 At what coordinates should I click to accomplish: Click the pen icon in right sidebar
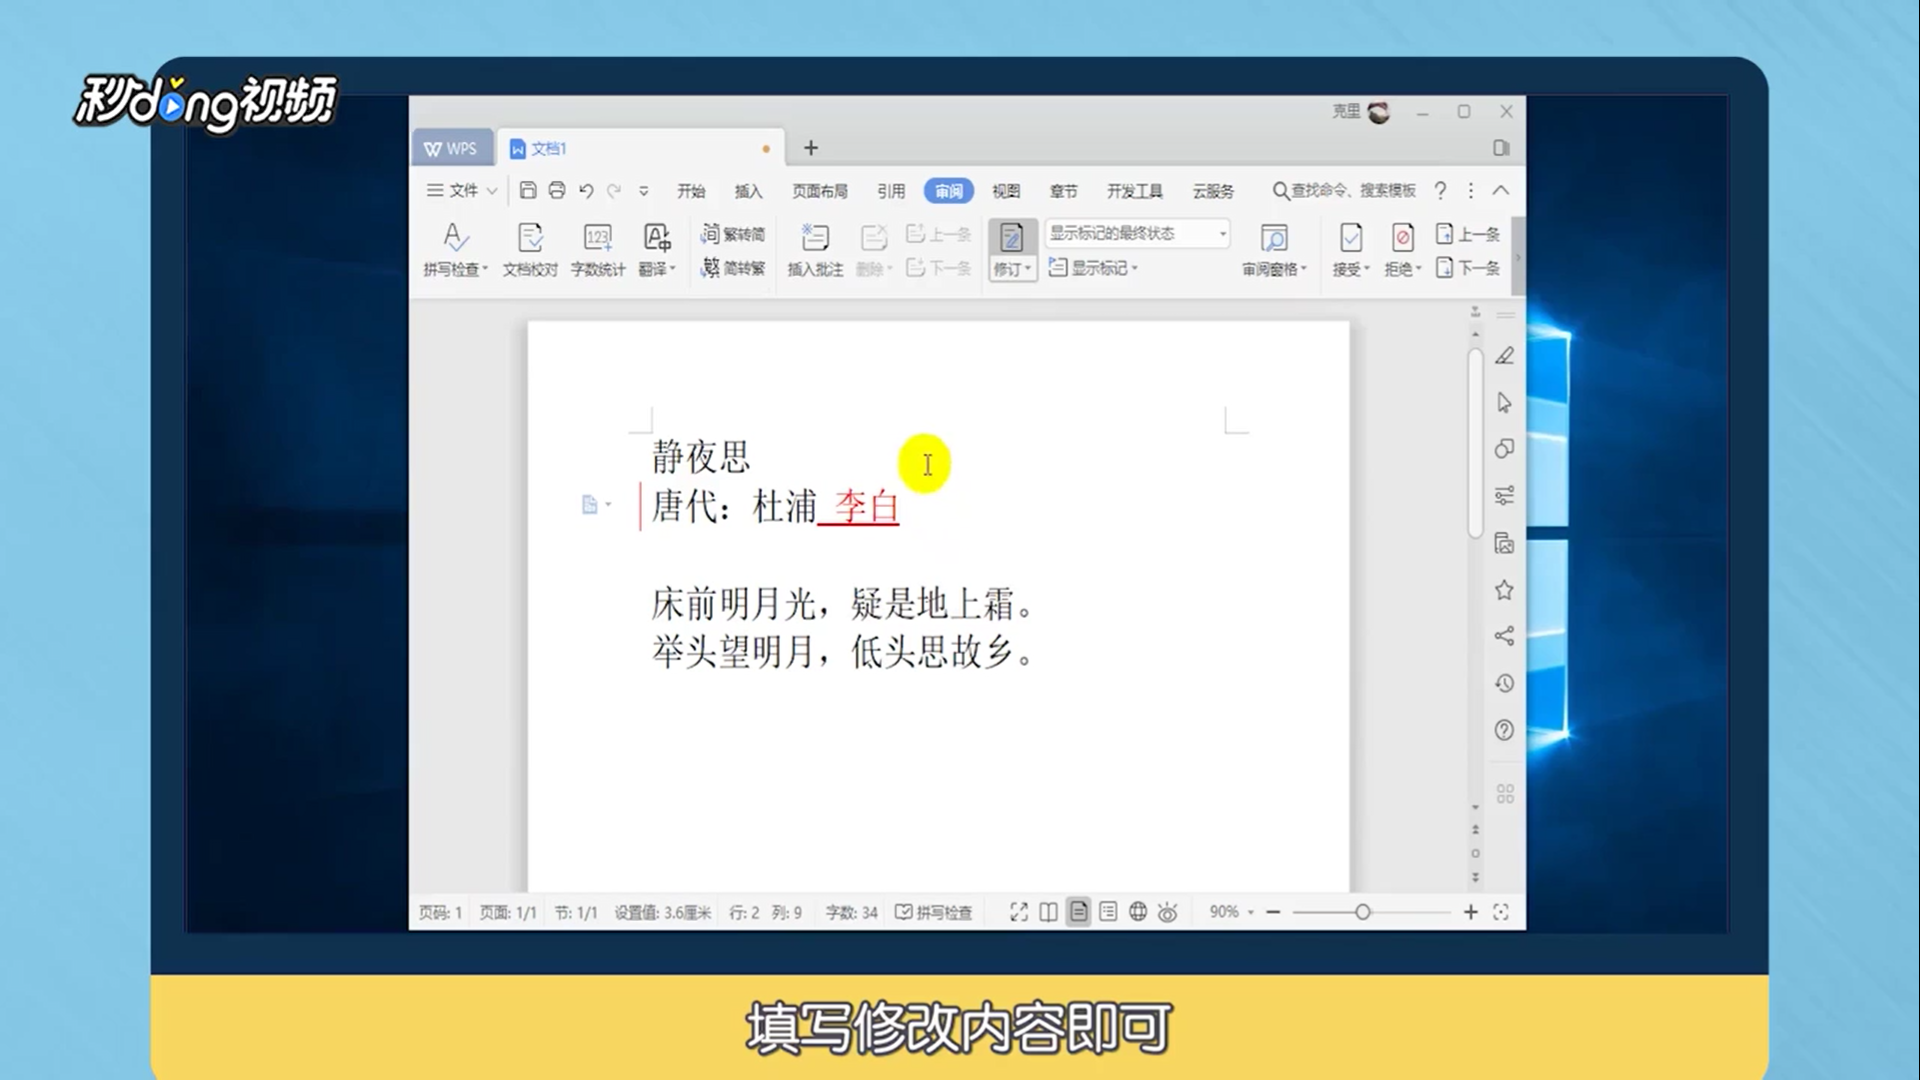(x=1504, y=356)
